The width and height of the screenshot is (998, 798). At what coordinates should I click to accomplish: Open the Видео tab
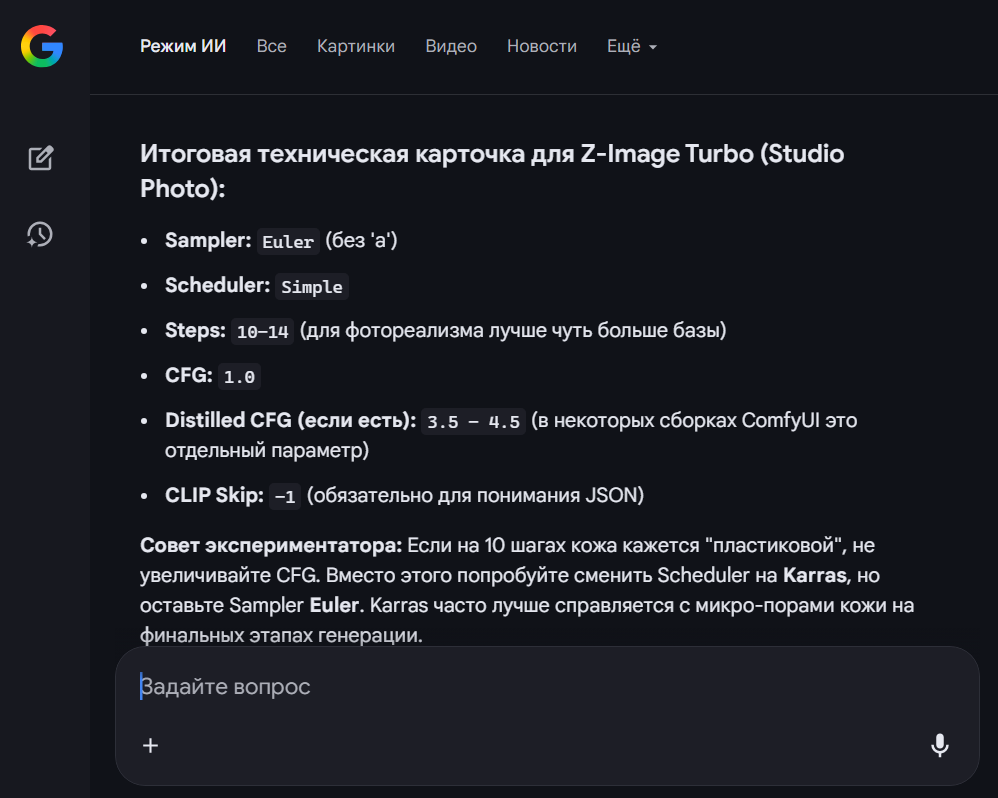click(x=451, y=46)
